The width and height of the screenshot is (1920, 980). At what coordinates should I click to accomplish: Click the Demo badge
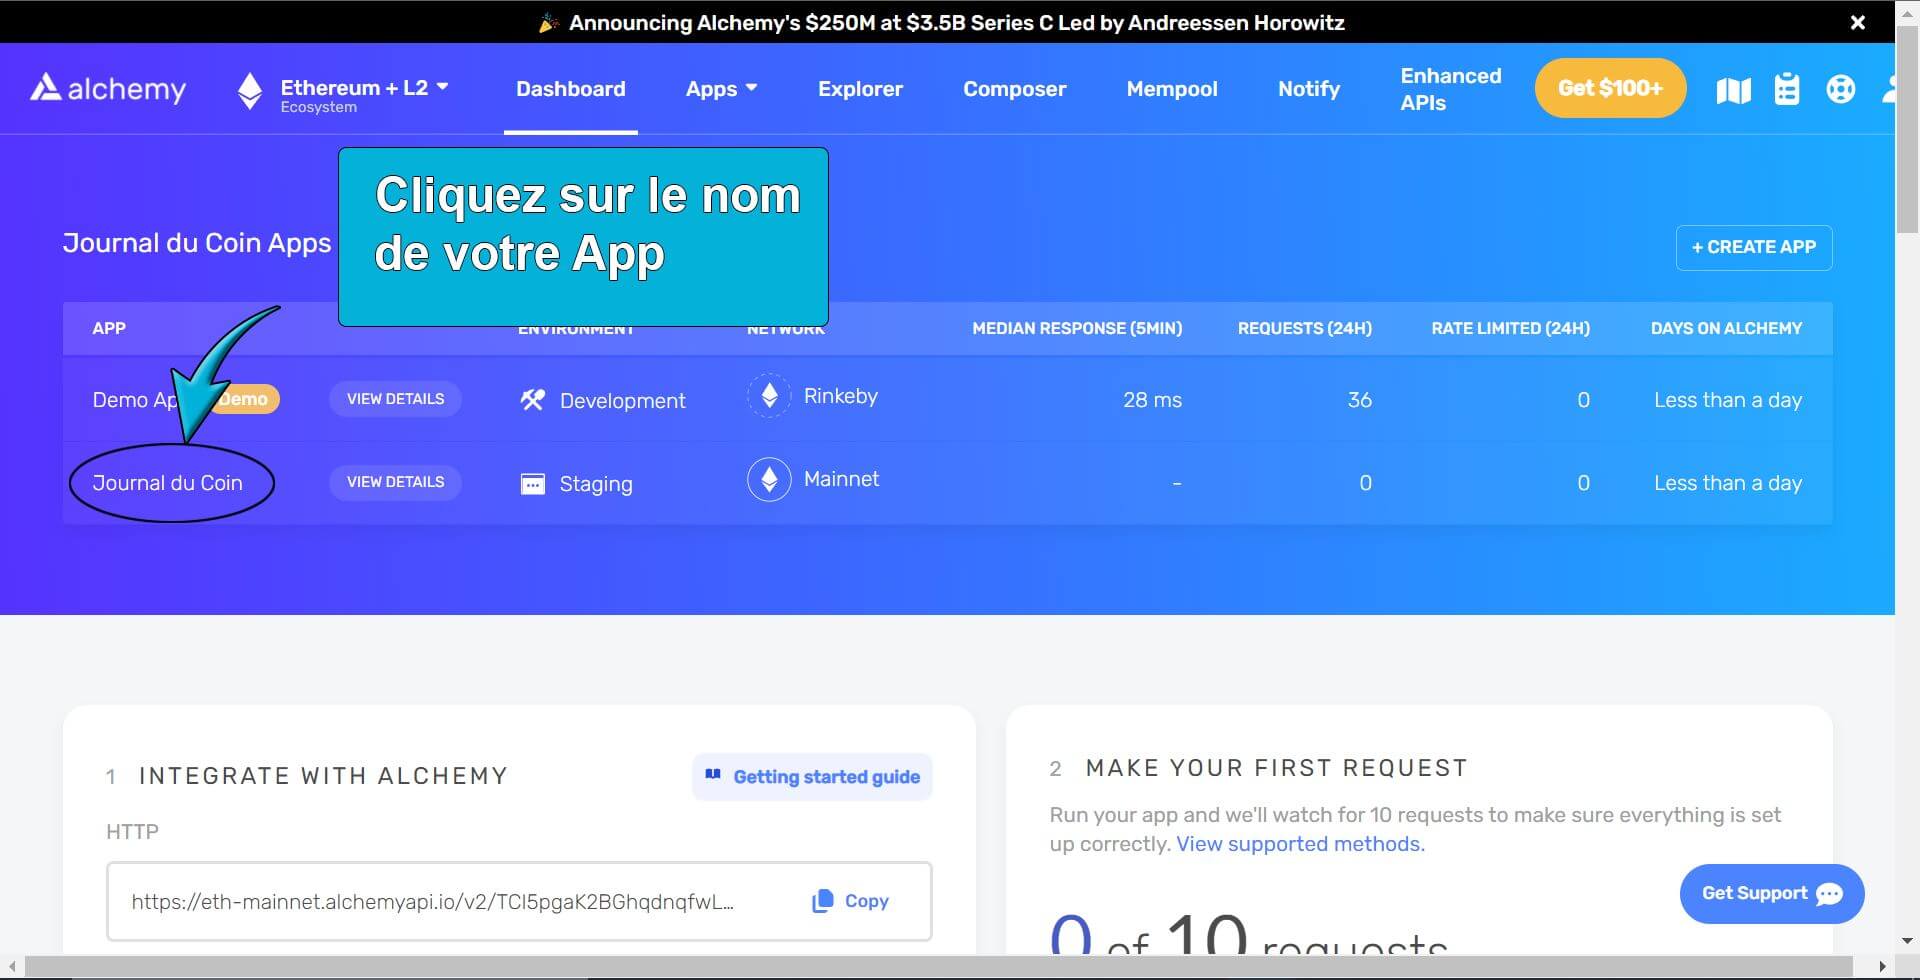pyautogui.click(x=245, y=399)
